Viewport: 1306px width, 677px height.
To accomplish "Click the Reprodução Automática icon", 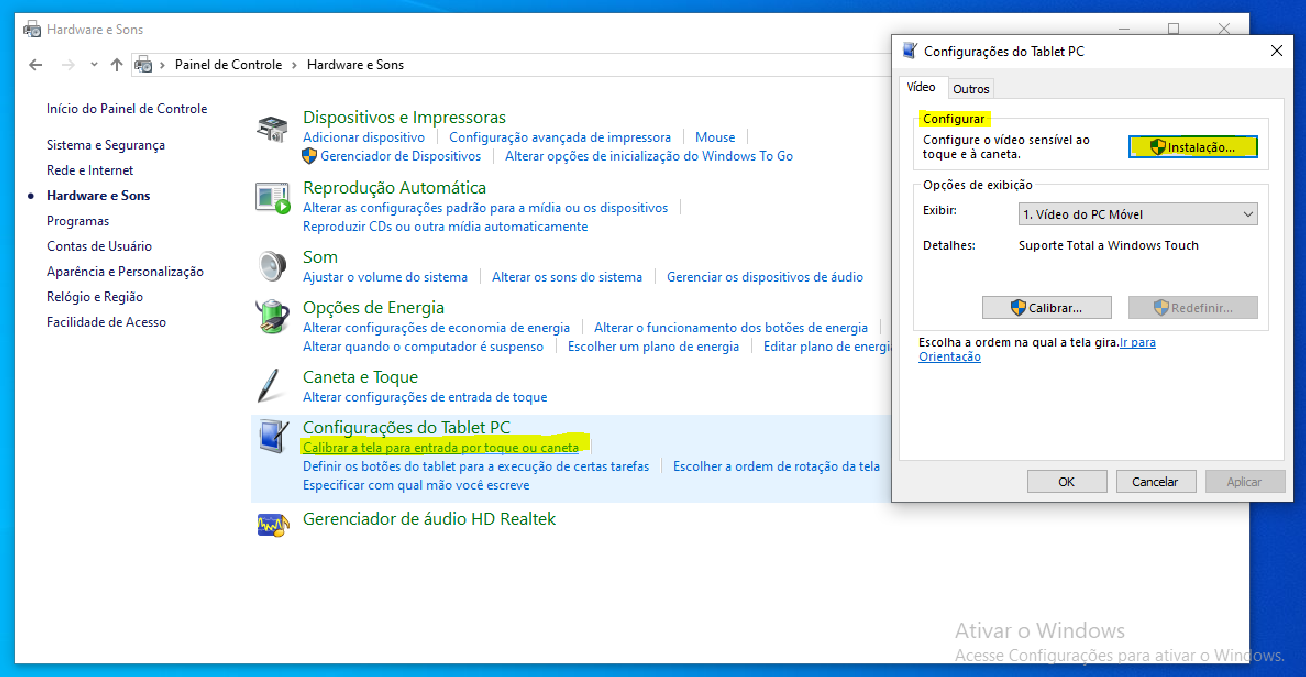I will (272, 198).
